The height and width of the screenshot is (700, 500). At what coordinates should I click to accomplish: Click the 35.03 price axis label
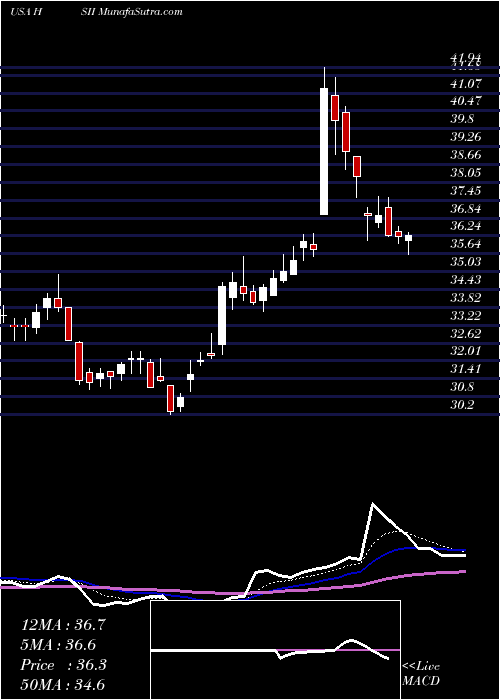[465, 262]
